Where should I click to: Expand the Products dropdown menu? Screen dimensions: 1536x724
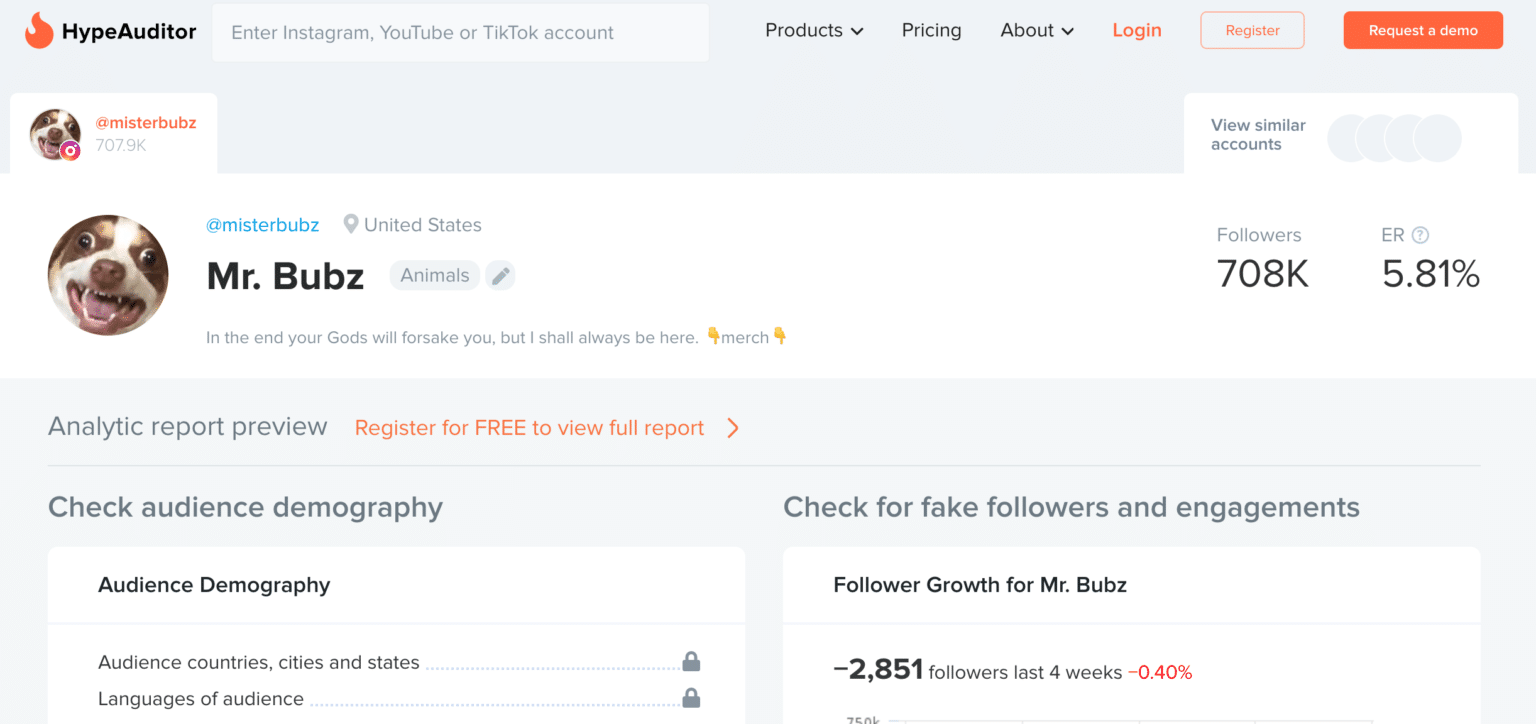[x=814, y=31]
